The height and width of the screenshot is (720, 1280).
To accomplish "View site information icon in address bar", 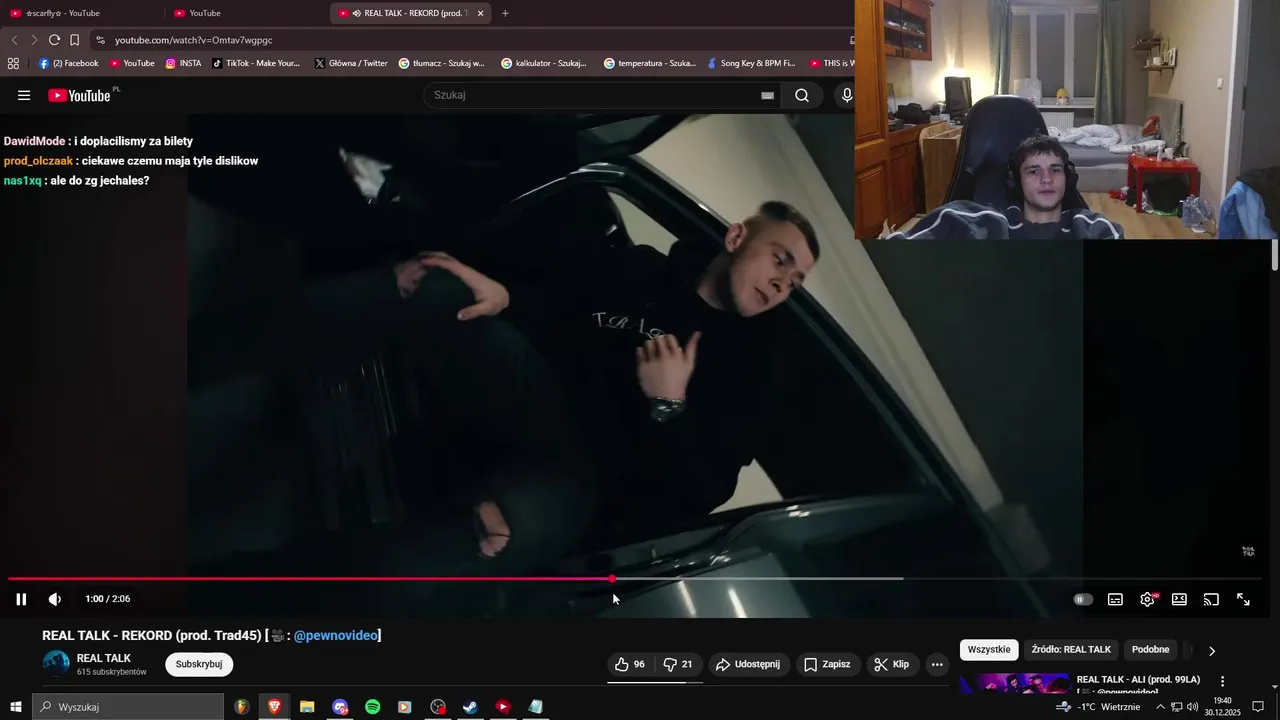I will click(x=100, y=40).
